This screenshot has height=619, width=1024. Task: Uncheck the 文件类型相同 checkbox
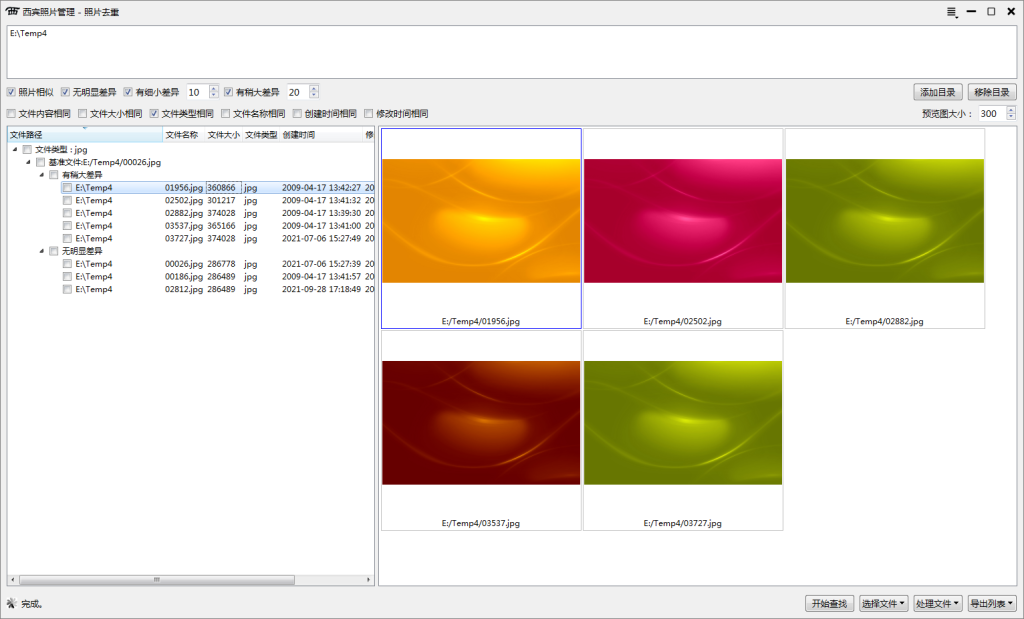154,114
